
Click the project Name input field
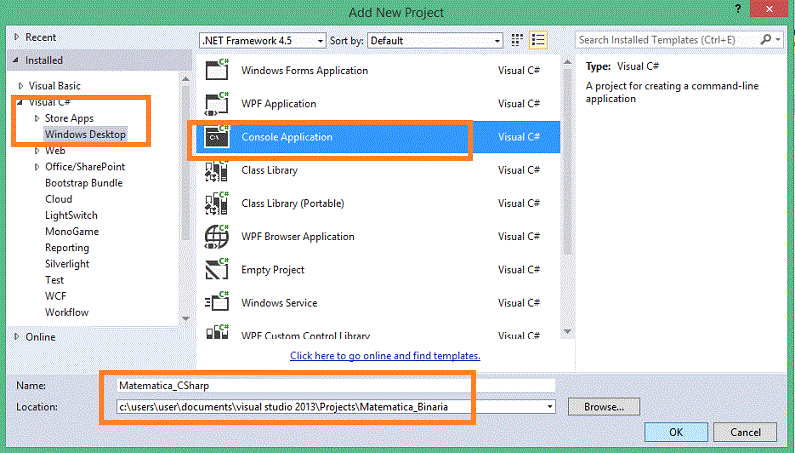pos(336,386)
